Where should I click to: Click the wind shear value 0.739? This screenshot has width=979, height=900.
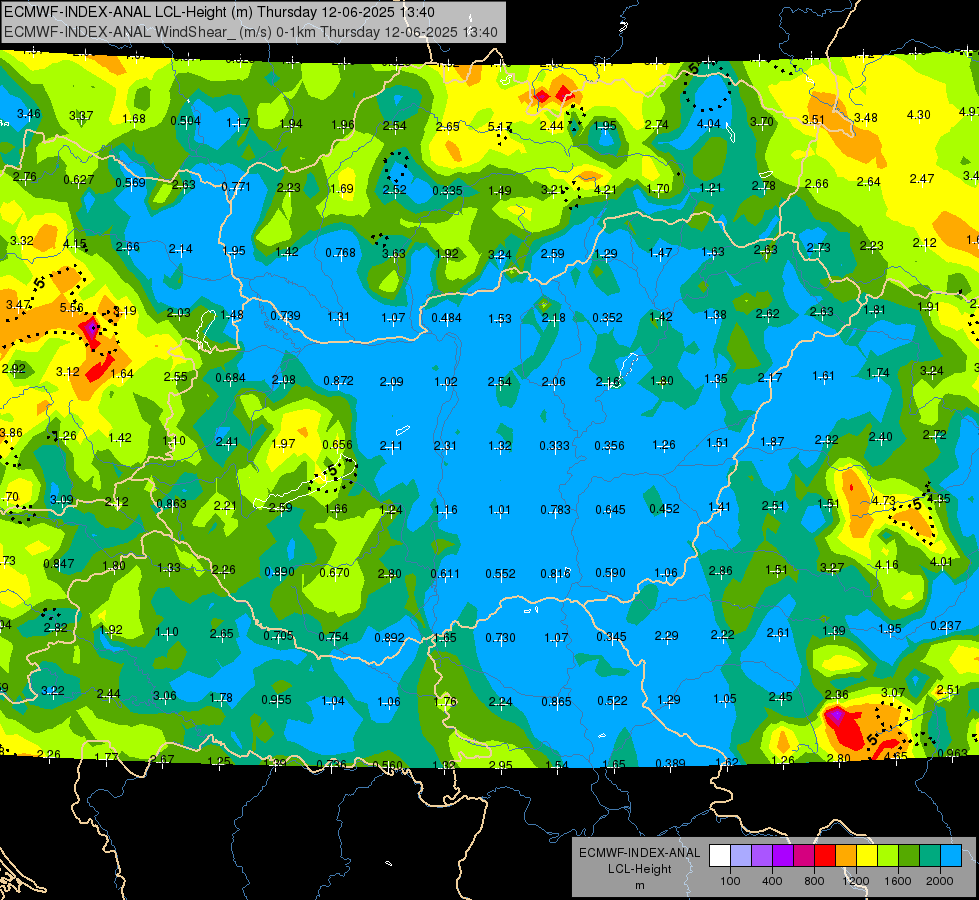[x=285, y=316]
